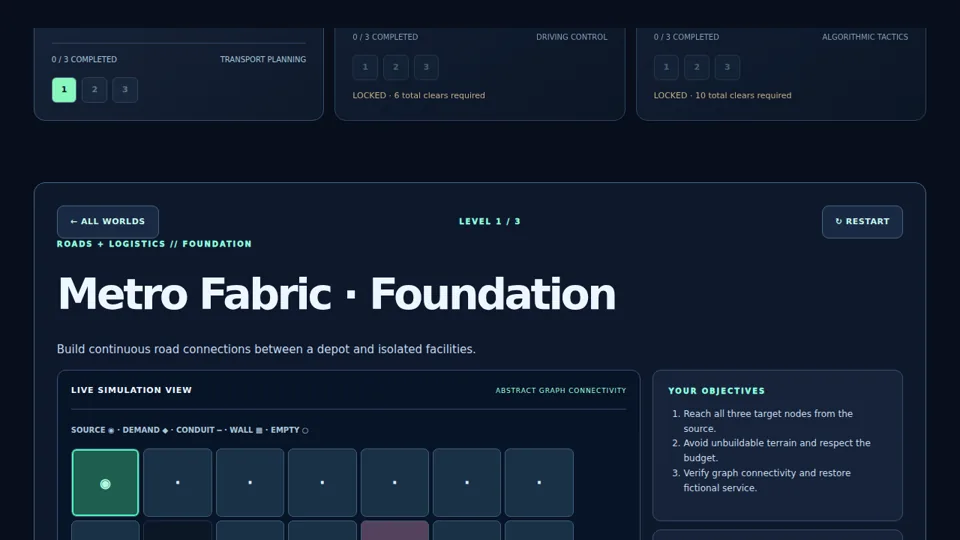
Task: Click 'ABSTRACT GRAPH CONNECTIVITY' label
Action: [561, 391]
